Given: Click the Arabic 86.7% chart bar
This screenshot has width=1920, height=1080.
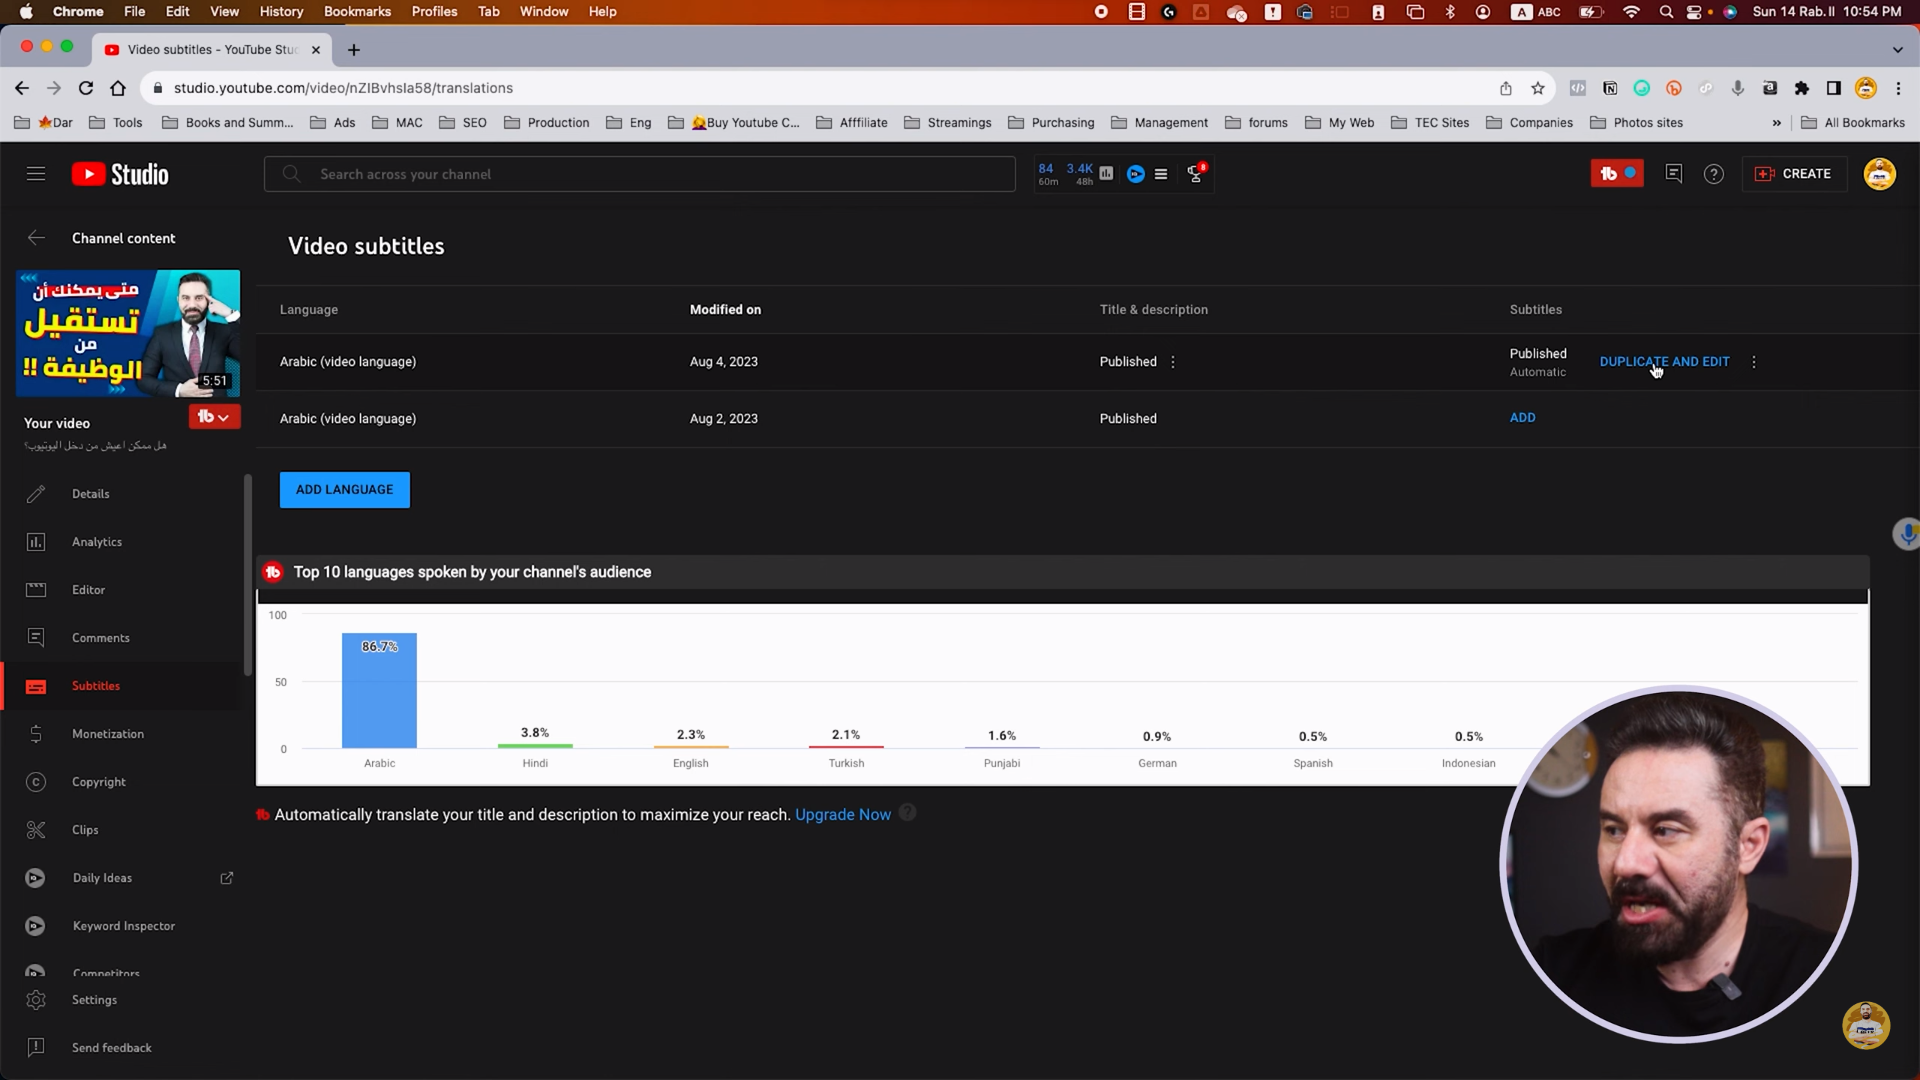Looking at the screenshot, I should (379, 690).
